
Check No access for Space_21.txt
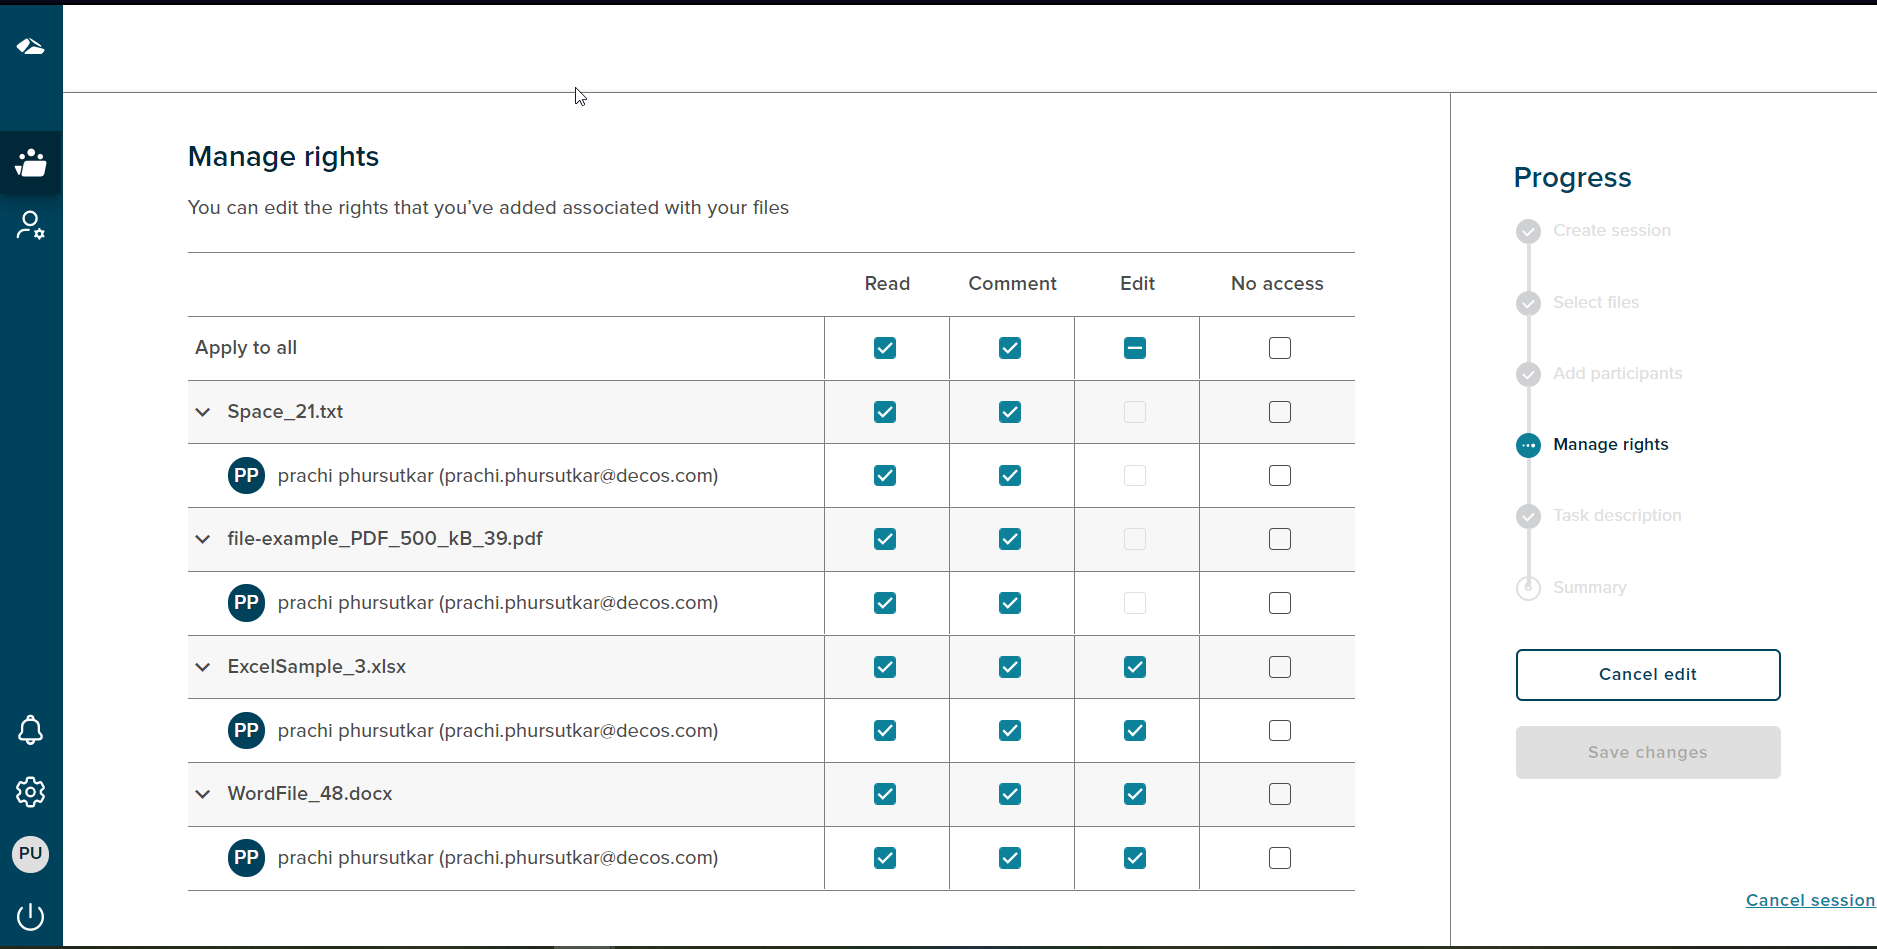(x=1279, y=412)
